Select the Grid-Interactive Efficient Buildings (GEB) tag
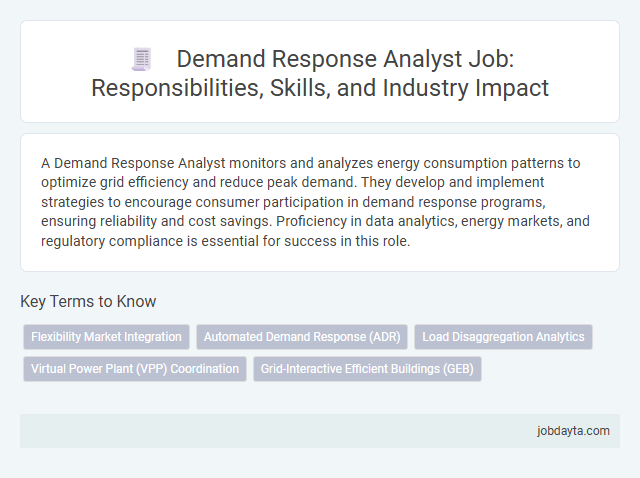Viewport: 640px width, 478px height. (367, 369)
